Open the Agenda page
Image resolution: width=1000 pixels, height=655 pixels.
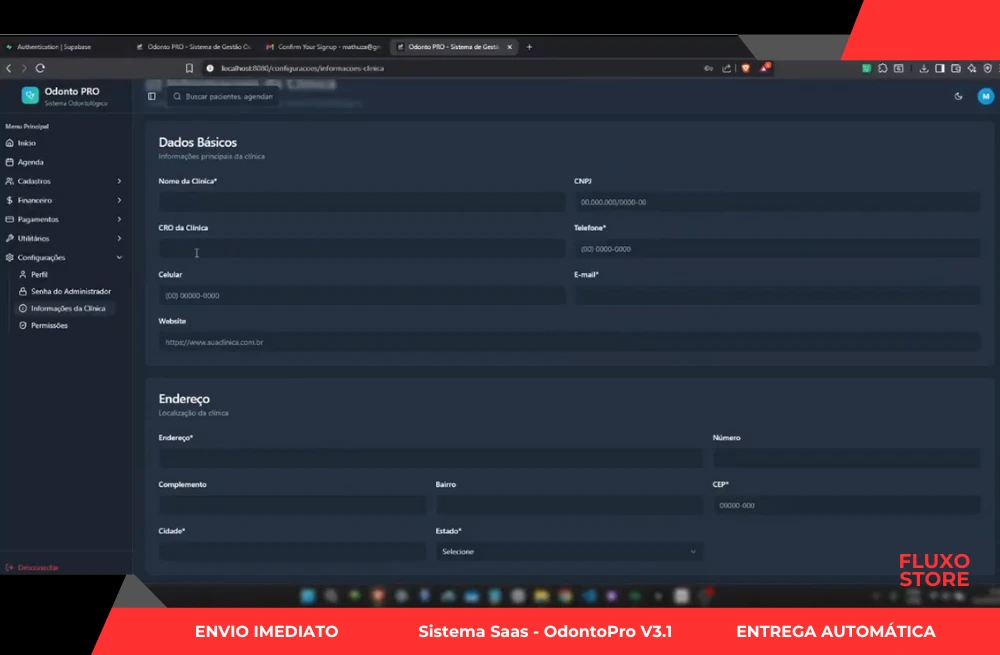[x=30, y=162]
